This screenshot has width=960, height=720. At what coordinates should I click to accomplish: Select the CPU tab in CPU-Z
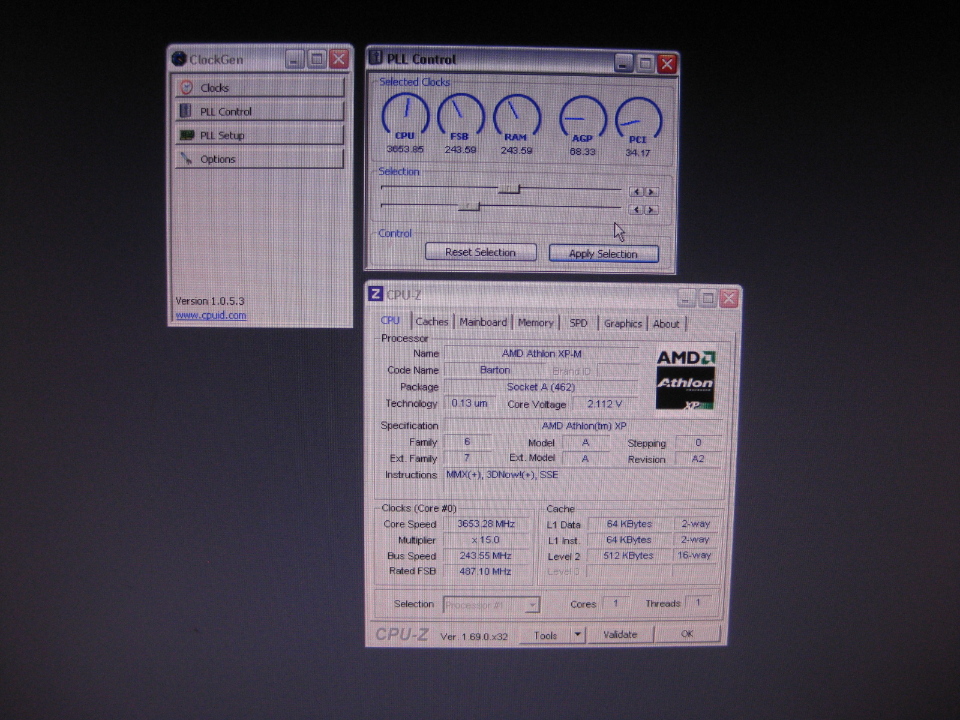[x=390, y=320]
